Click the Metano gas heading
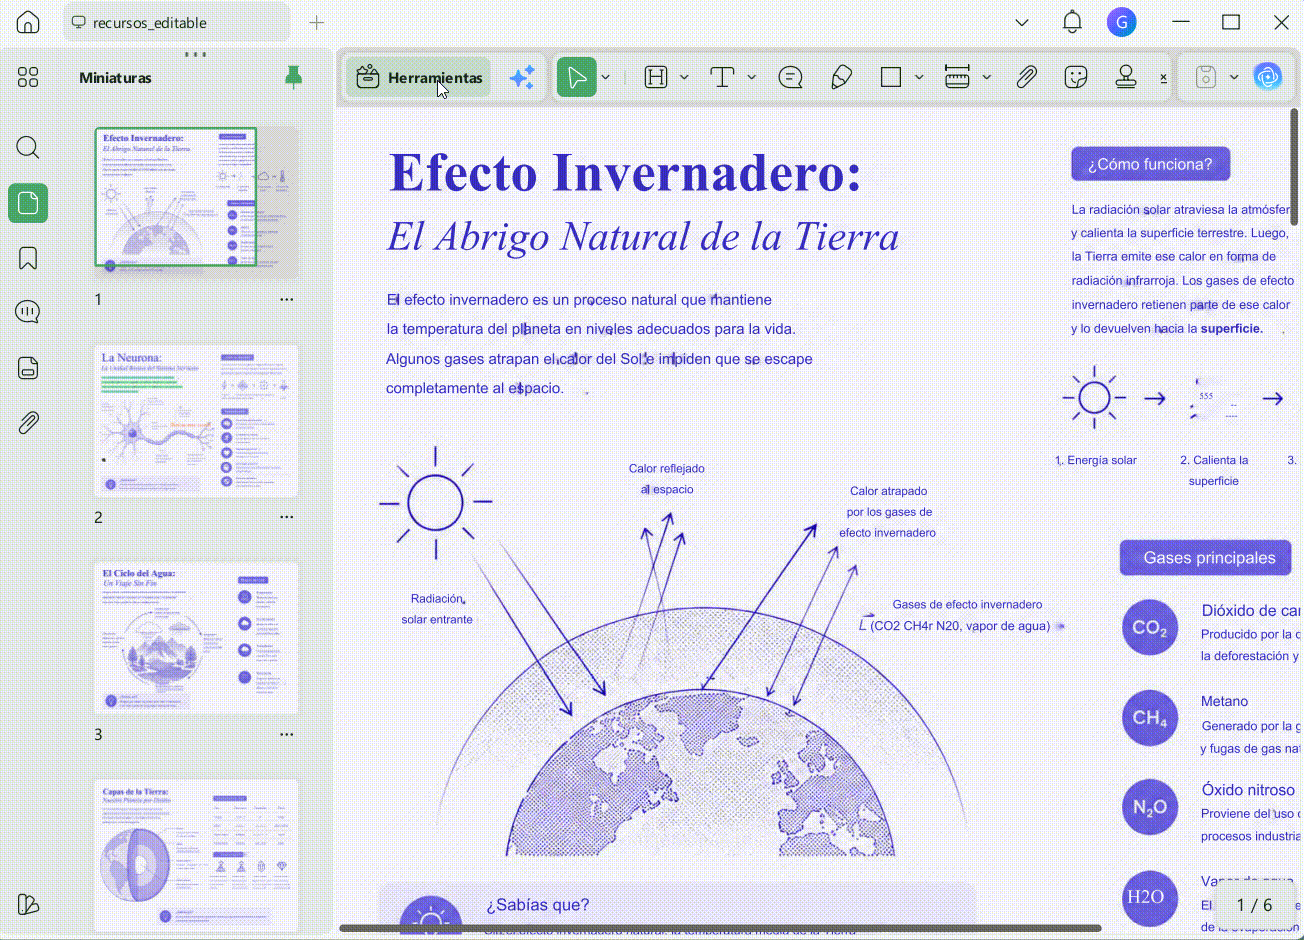Viewport: 1304px width, 940px height. click(x=1225, y=701)
